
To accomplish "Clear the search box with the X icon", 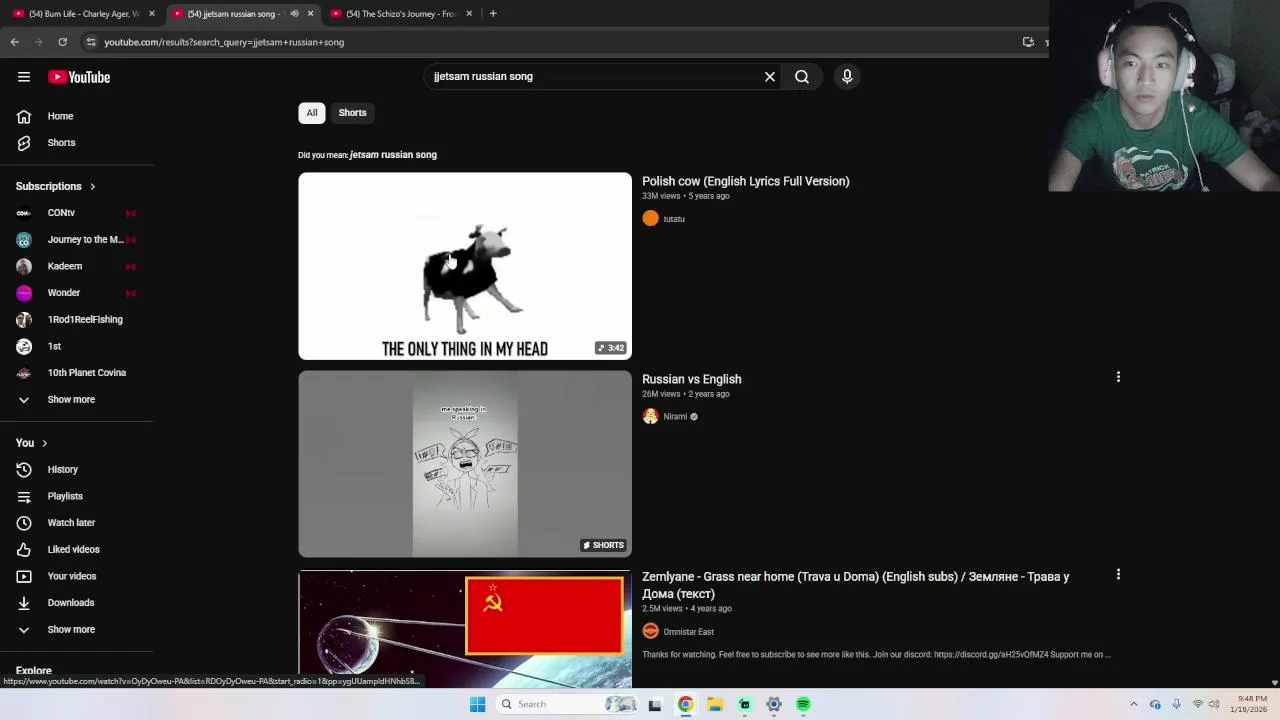I will [x=770, y=77].
